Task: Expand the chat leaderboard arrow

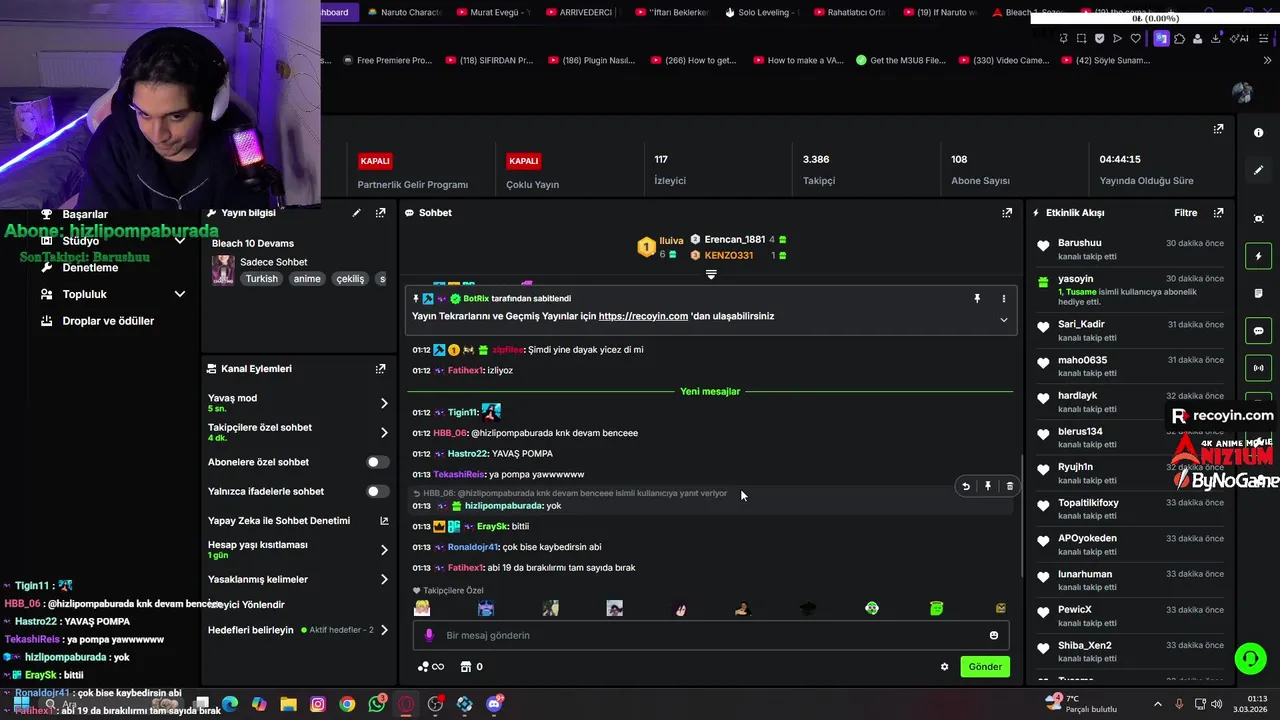Action: coord(711,274)
